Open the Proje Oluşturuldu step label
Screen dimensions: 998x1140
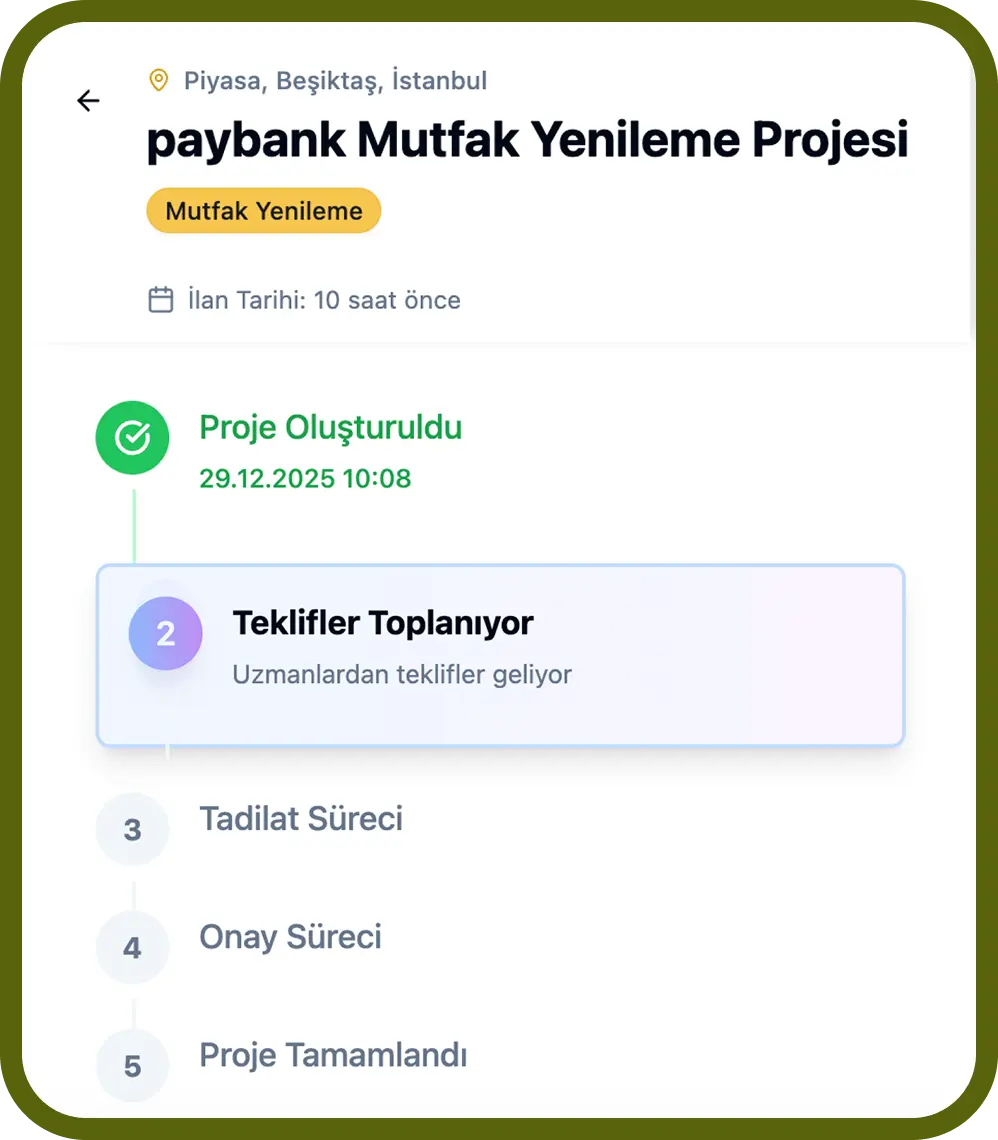coord(330,427)
